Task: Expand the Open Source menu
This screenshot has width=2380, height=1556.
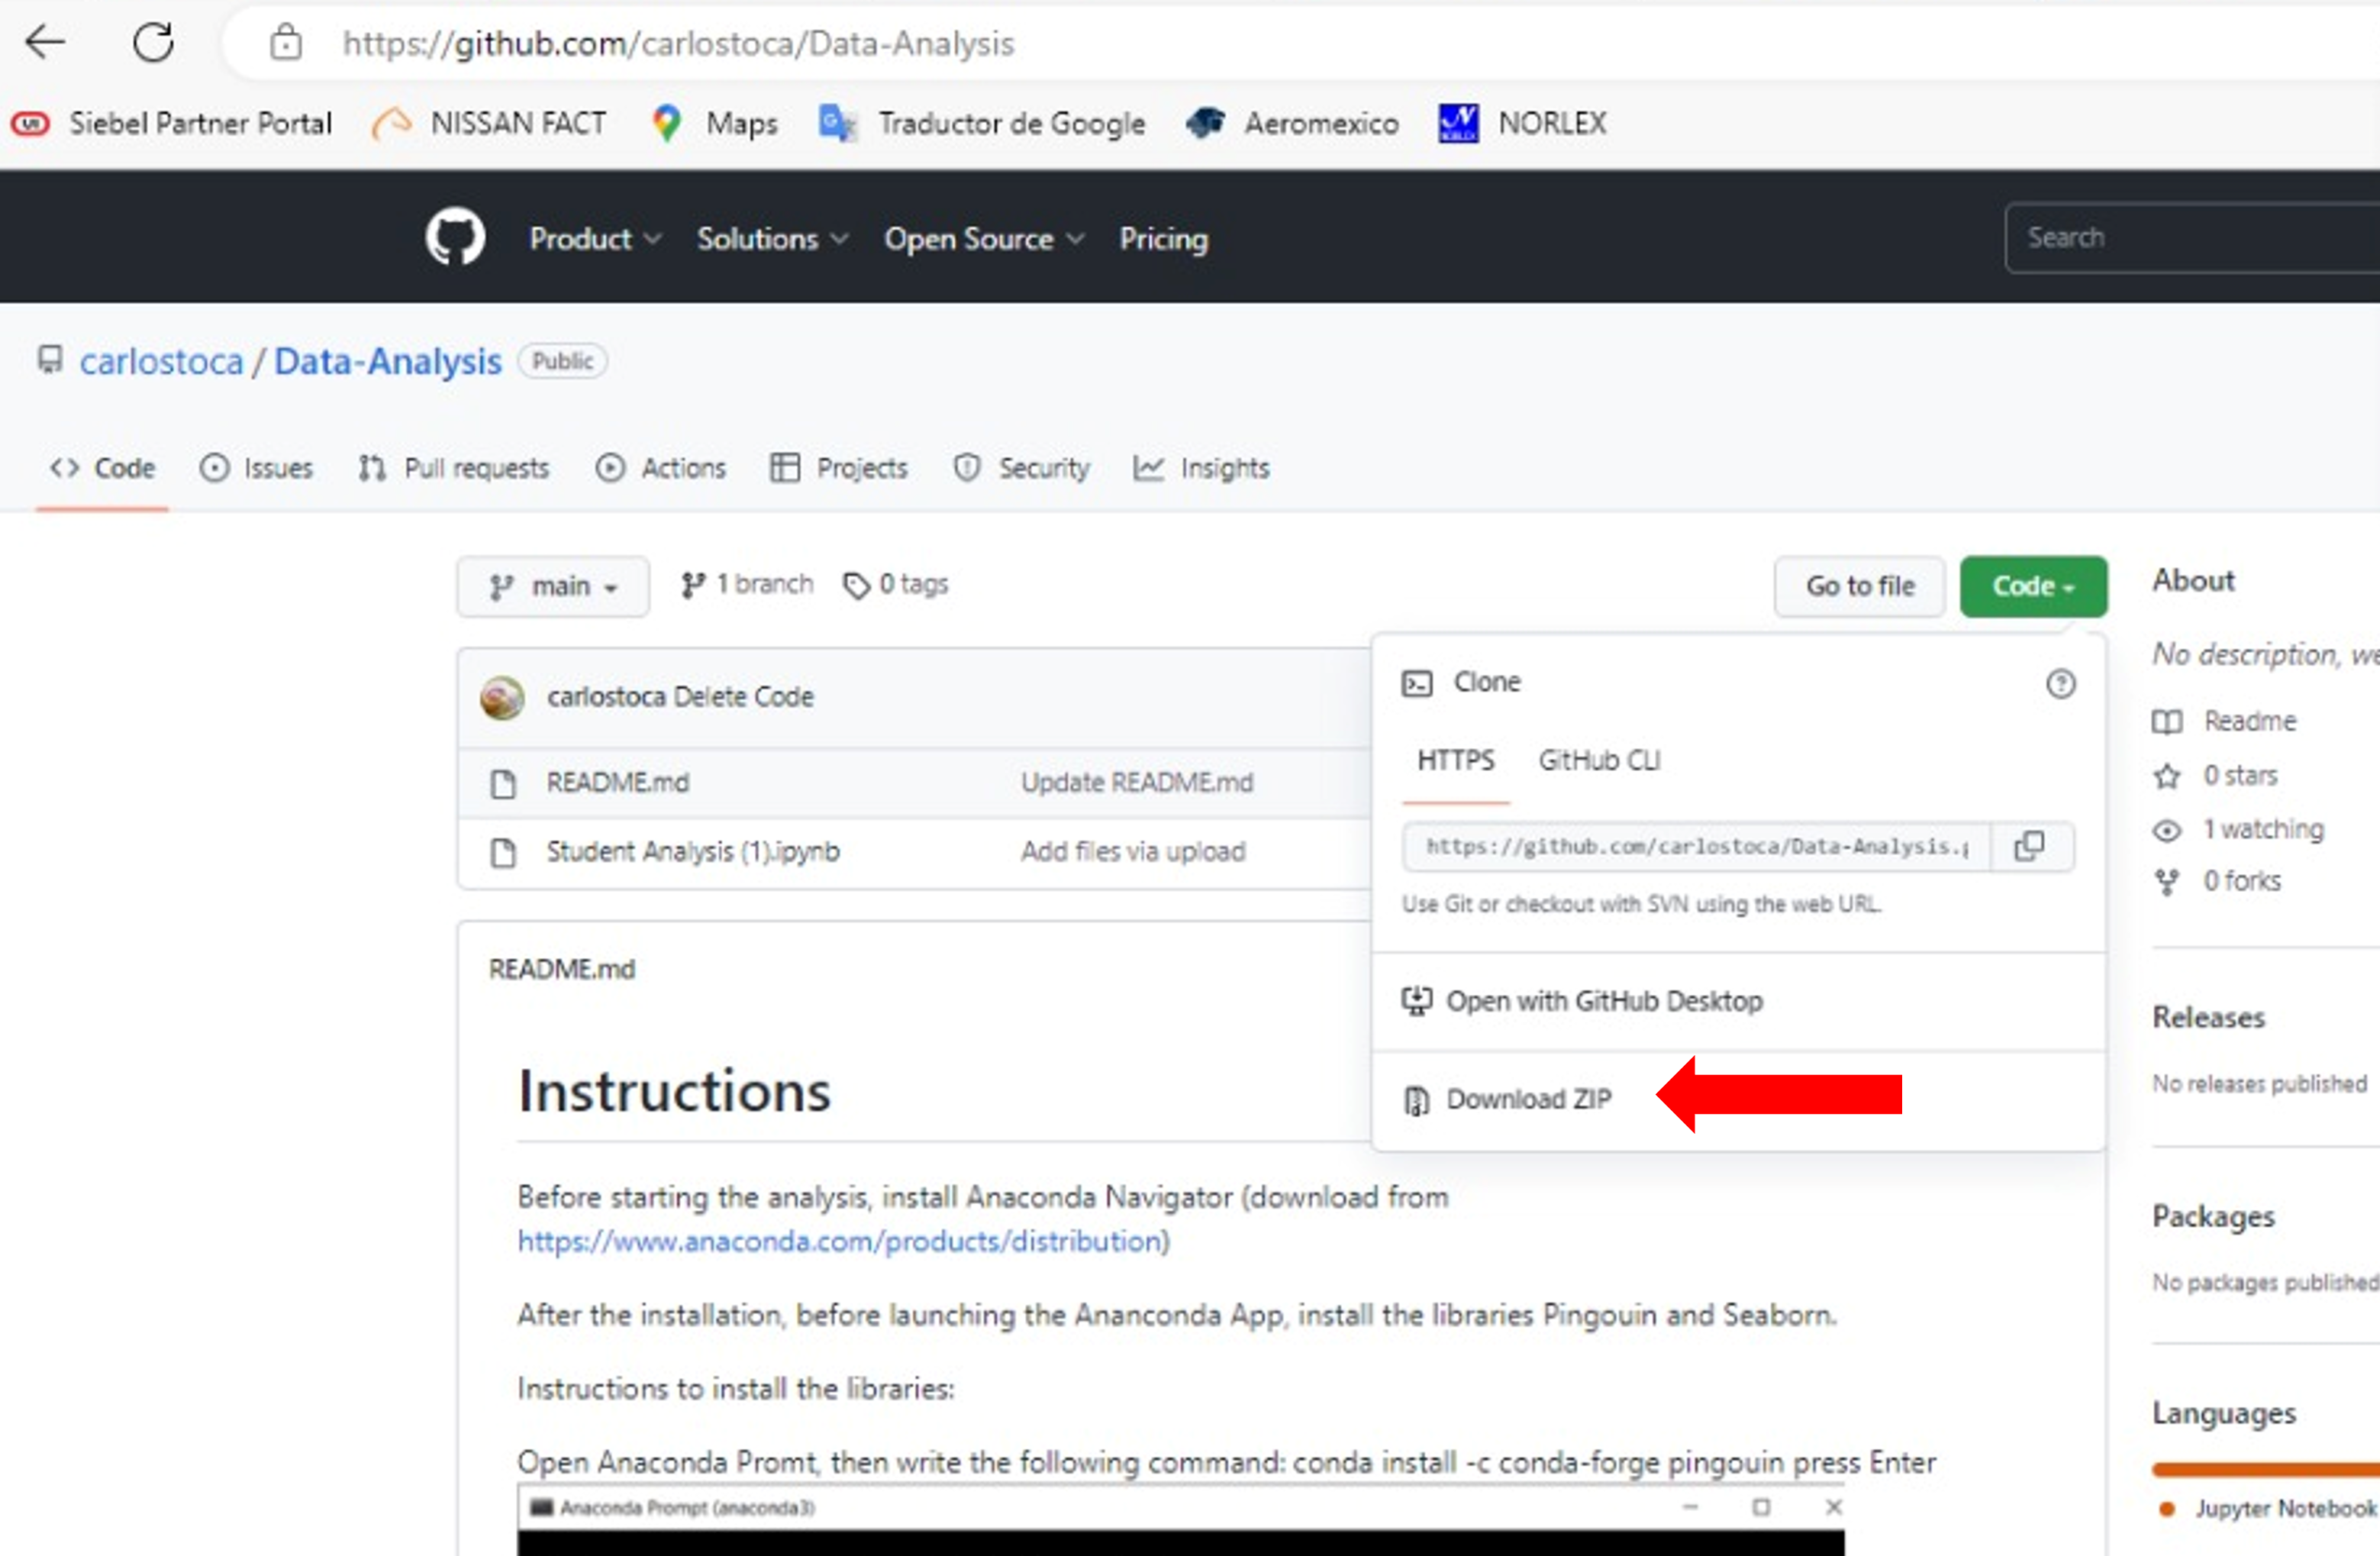Action: [984, 239]
